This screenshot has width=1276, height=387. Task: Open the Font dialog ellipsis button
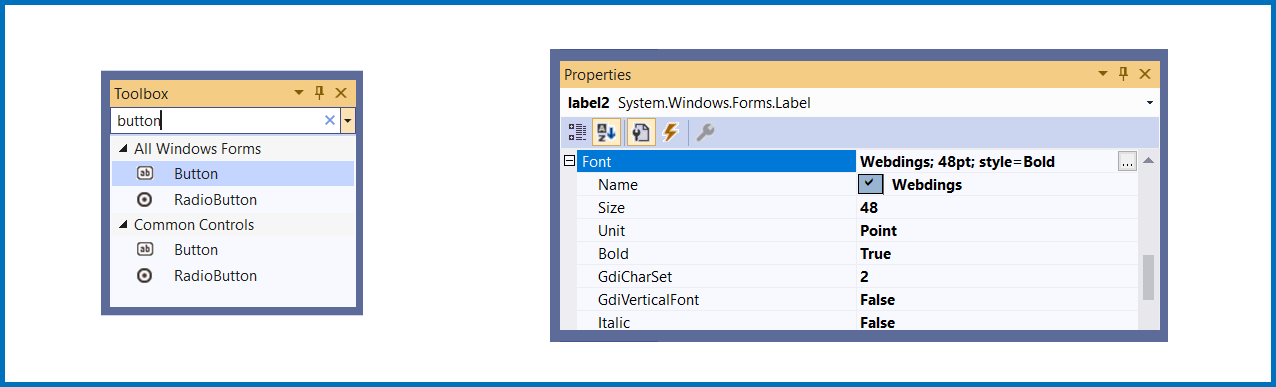[x=1127, y=161]
